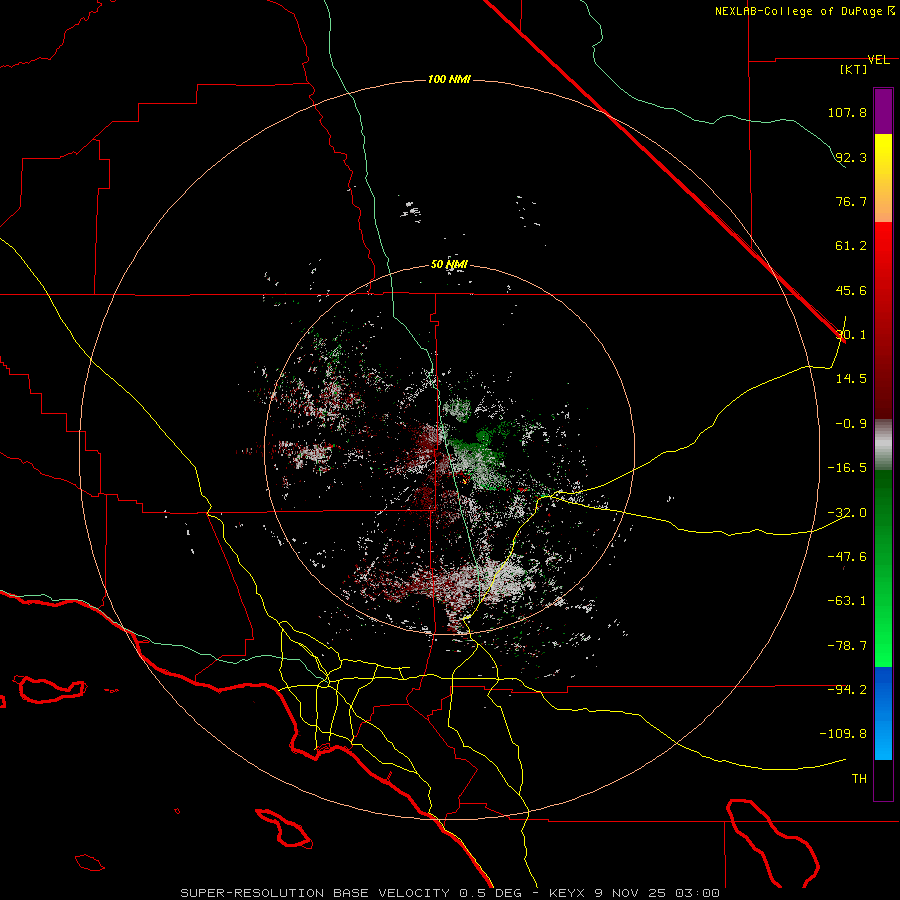Click the blue segment of the color bar
The height and width of the screenshot is (900, 900).
tap(883, 713)
